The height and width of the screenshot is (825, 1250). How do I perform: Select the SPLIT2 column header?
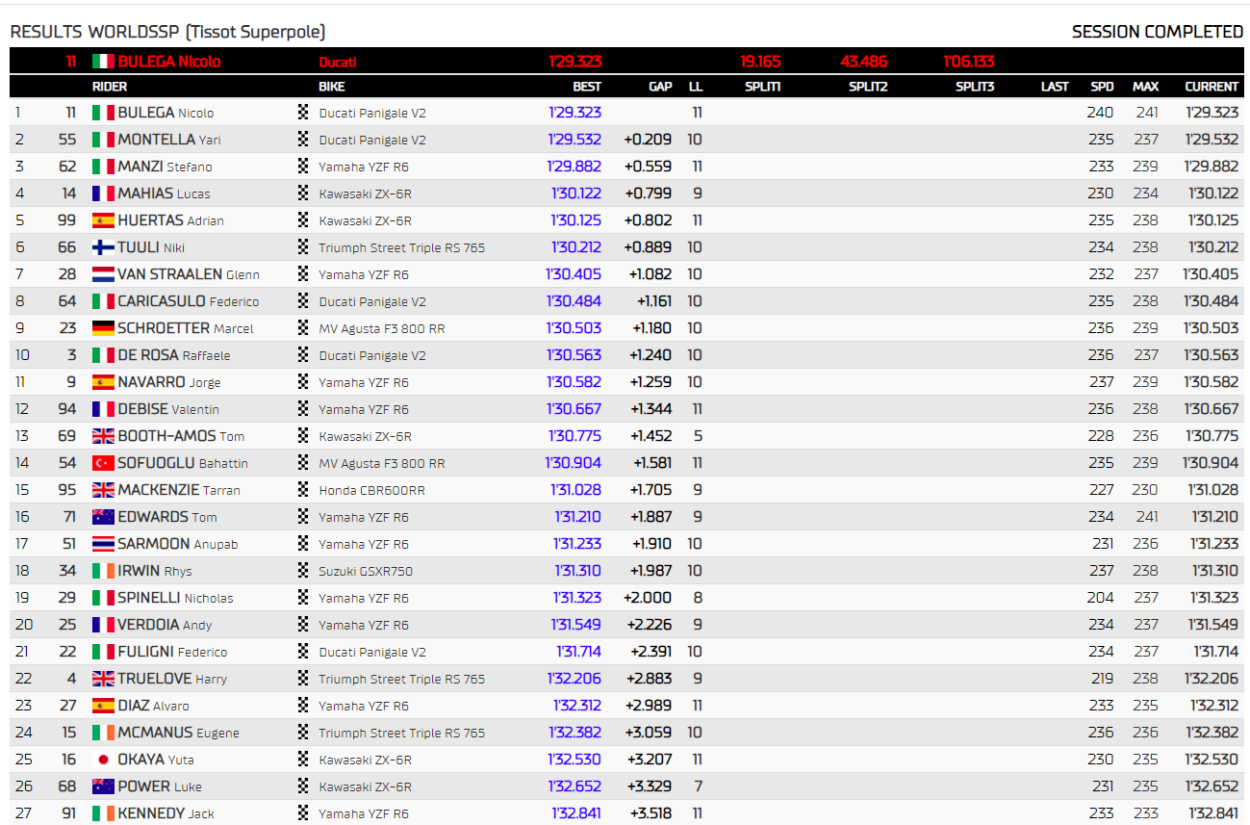868,87
